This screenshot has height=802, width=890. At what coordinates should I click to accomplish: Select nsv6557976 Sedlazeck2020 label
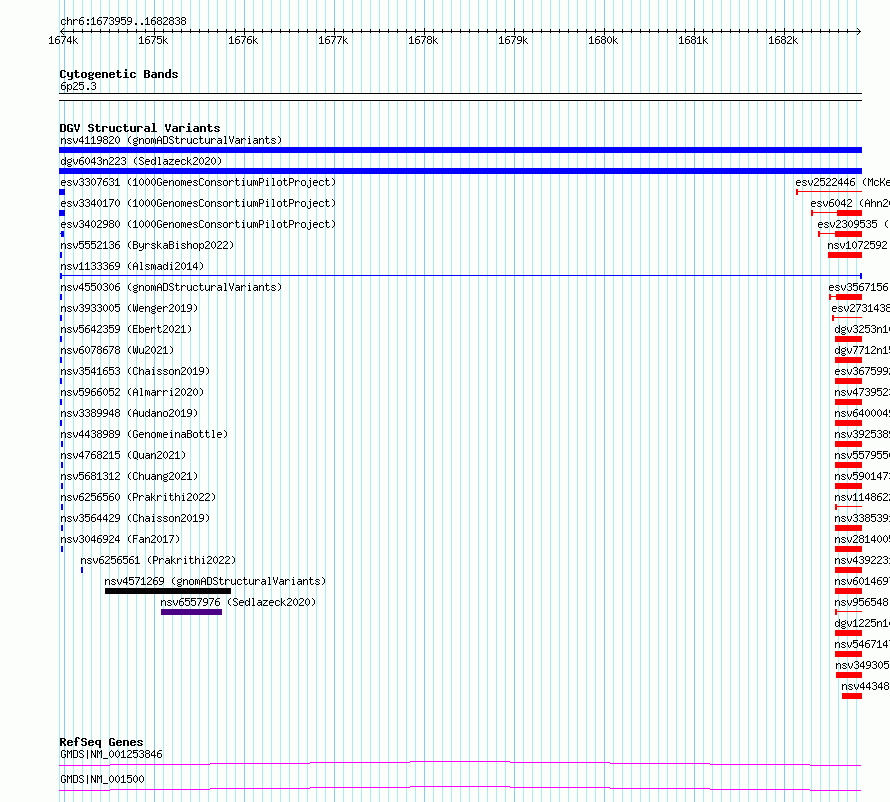(x=238, y=602)
